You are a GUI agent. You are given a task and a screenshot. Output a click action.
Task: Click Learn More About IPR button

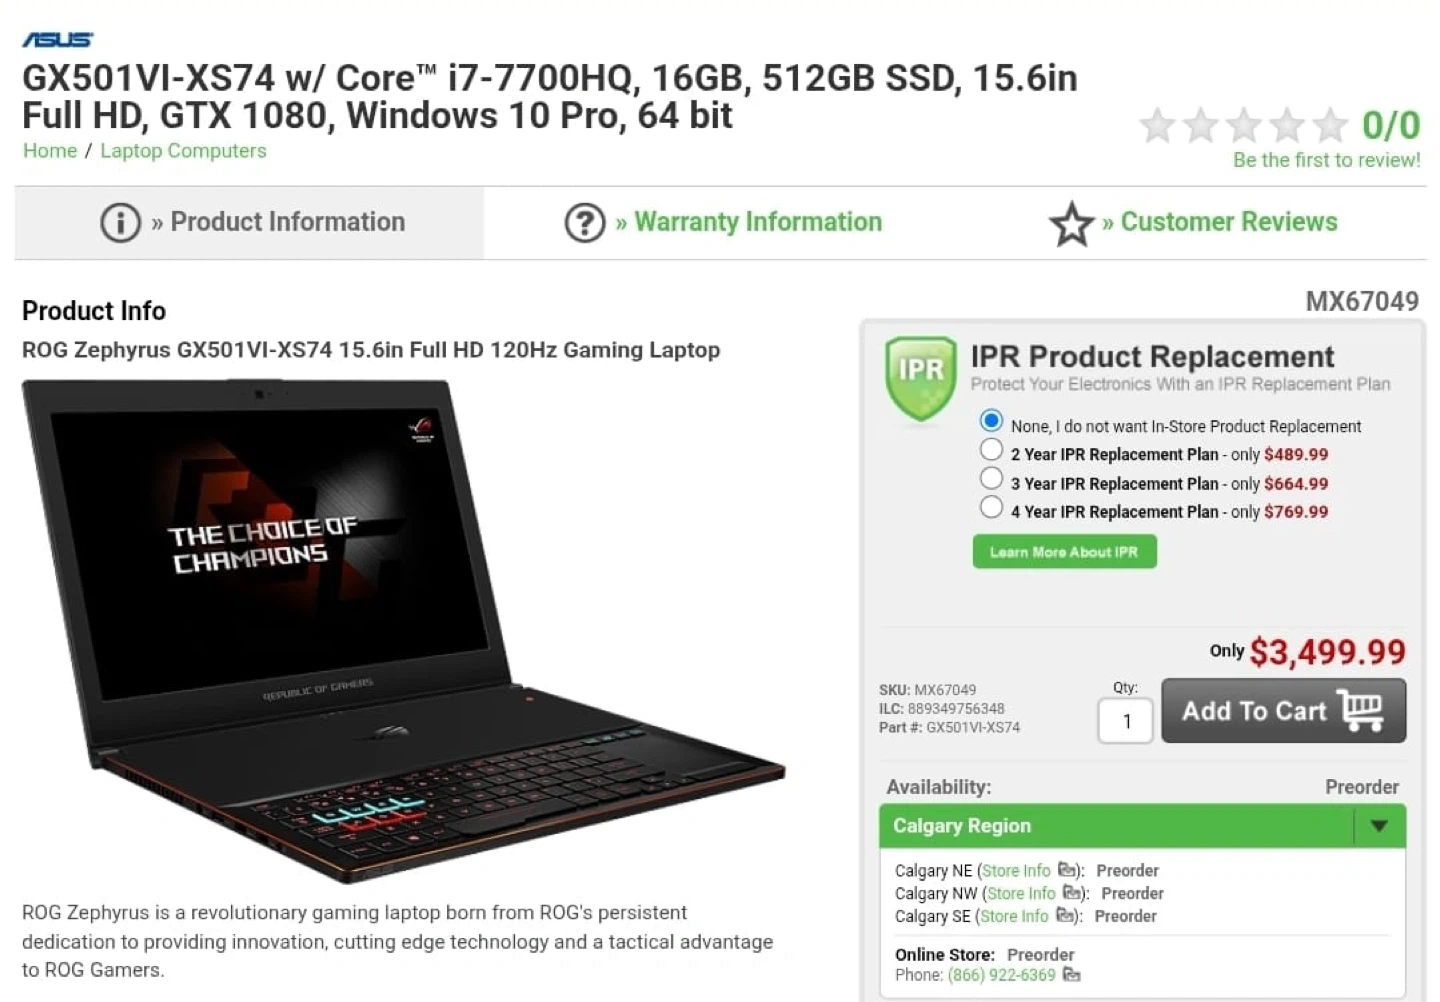[1064, 552]
